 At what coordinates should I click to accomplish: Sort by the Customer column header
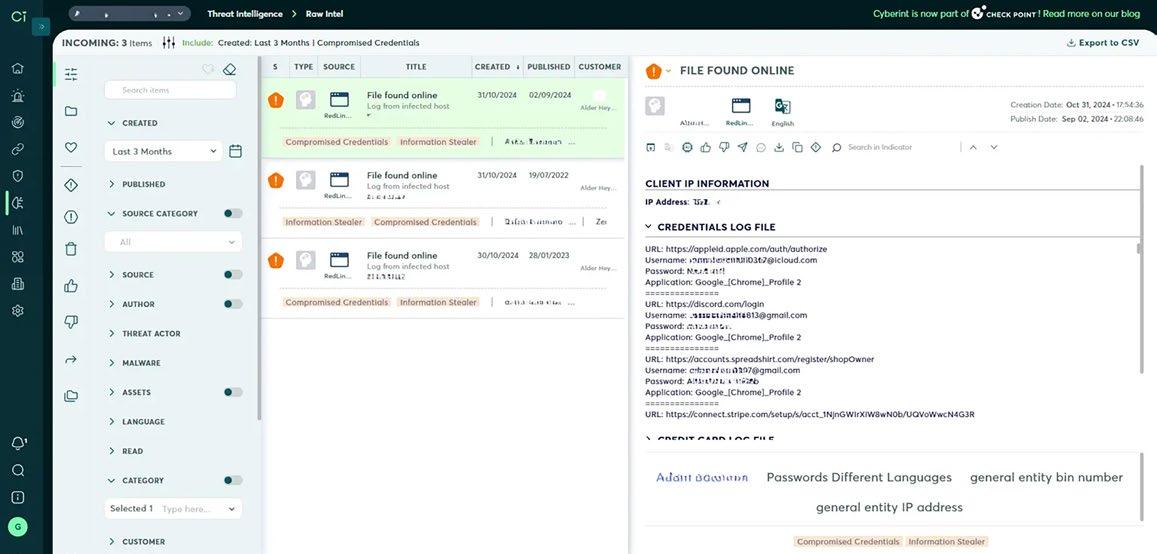tap(600, 66)
